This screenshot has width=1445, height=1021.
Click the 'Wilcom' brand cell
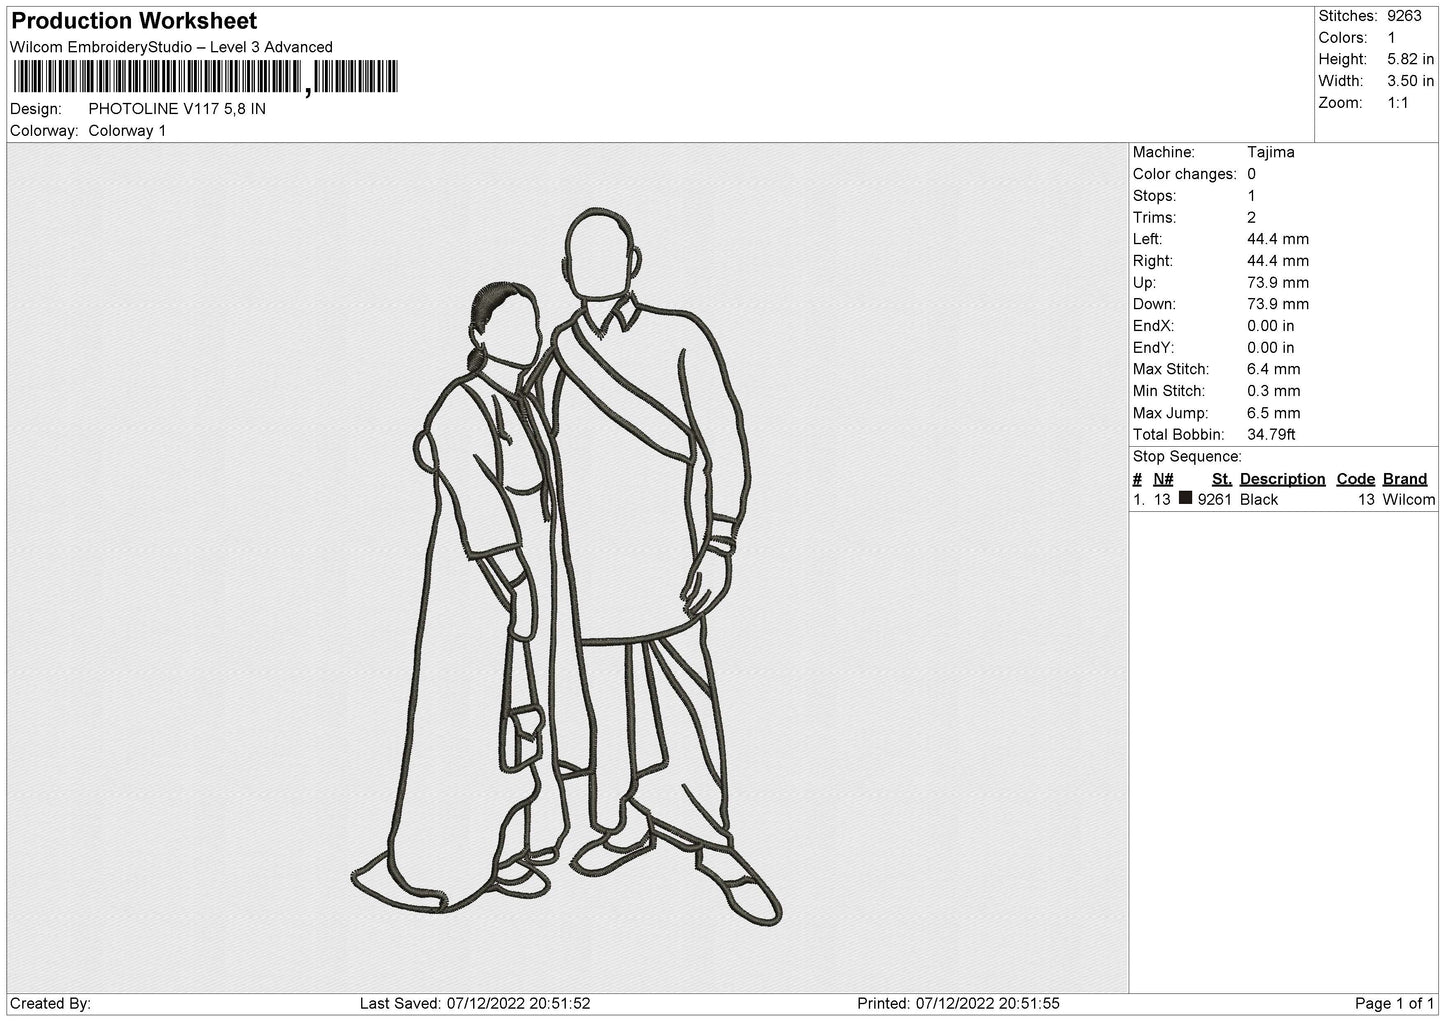point(1409,500)
